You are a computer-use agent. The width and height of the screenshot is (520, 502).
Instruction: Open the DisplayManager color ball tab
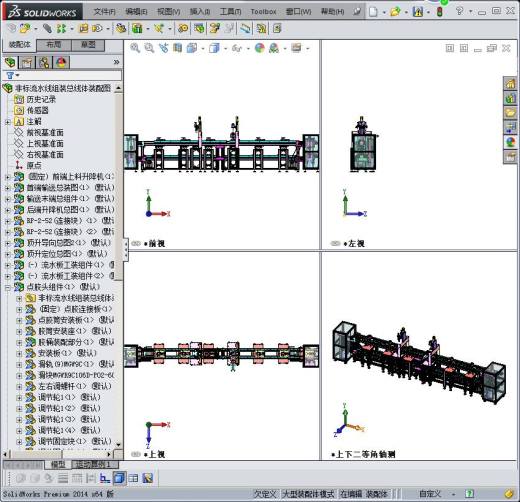(61, 62)
